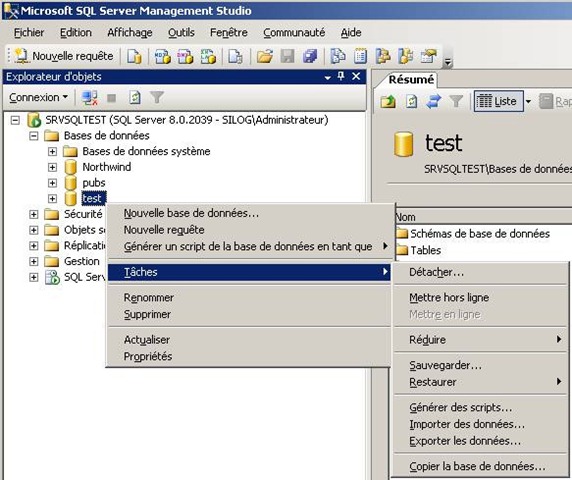Image resolution: width=572 pixels, height=480 pixels.
Task: Expand the Sécurité folder node
Action: (x=34, y=214)
